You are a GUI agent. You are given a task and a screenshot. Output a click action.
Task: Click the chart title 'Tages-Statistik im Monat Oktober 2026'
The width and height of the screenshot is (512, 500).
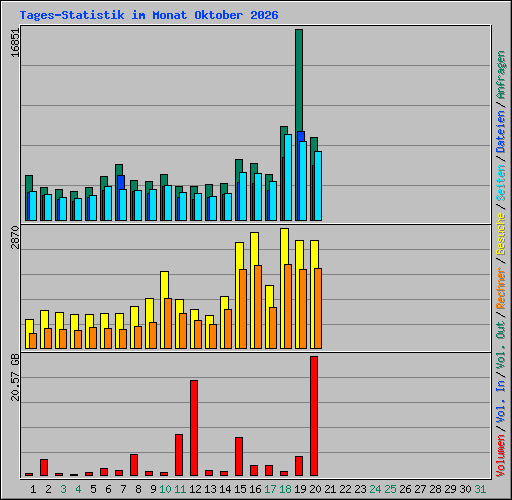149,15
